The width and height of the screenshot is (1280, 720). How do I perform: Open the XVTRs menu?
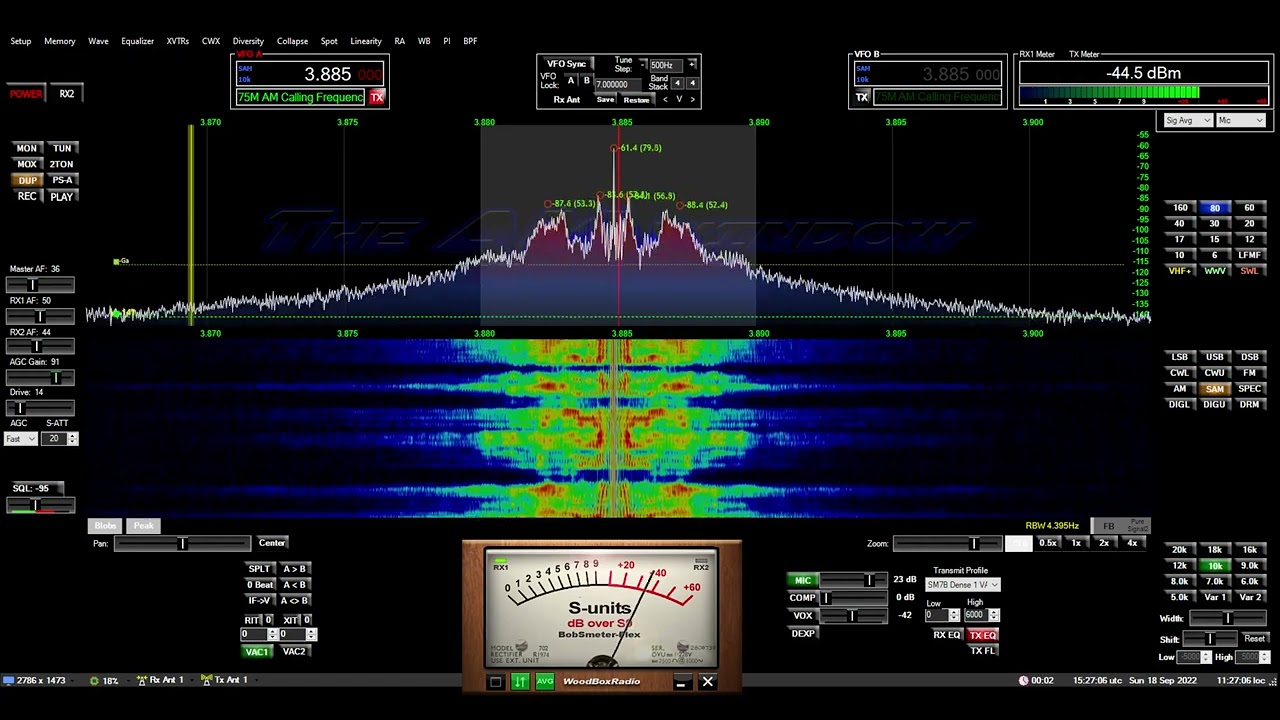point(178,41)
